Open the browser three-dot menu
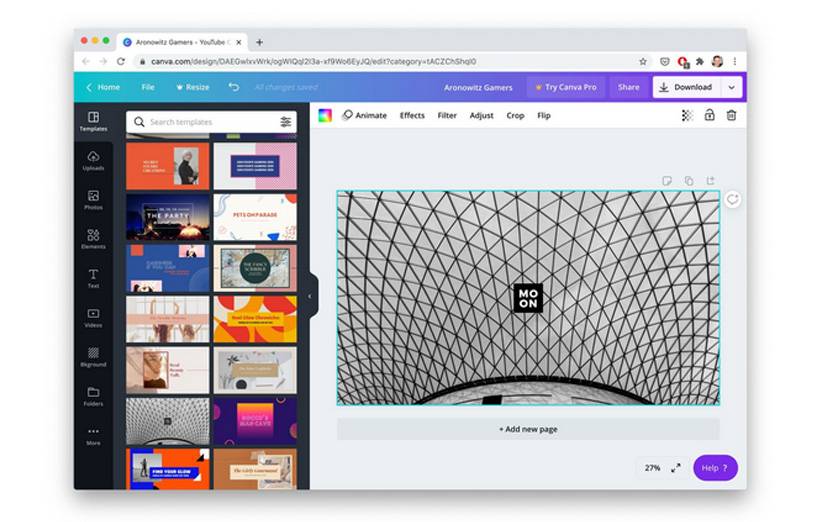The image size is (822, 522). click(735, 61)
